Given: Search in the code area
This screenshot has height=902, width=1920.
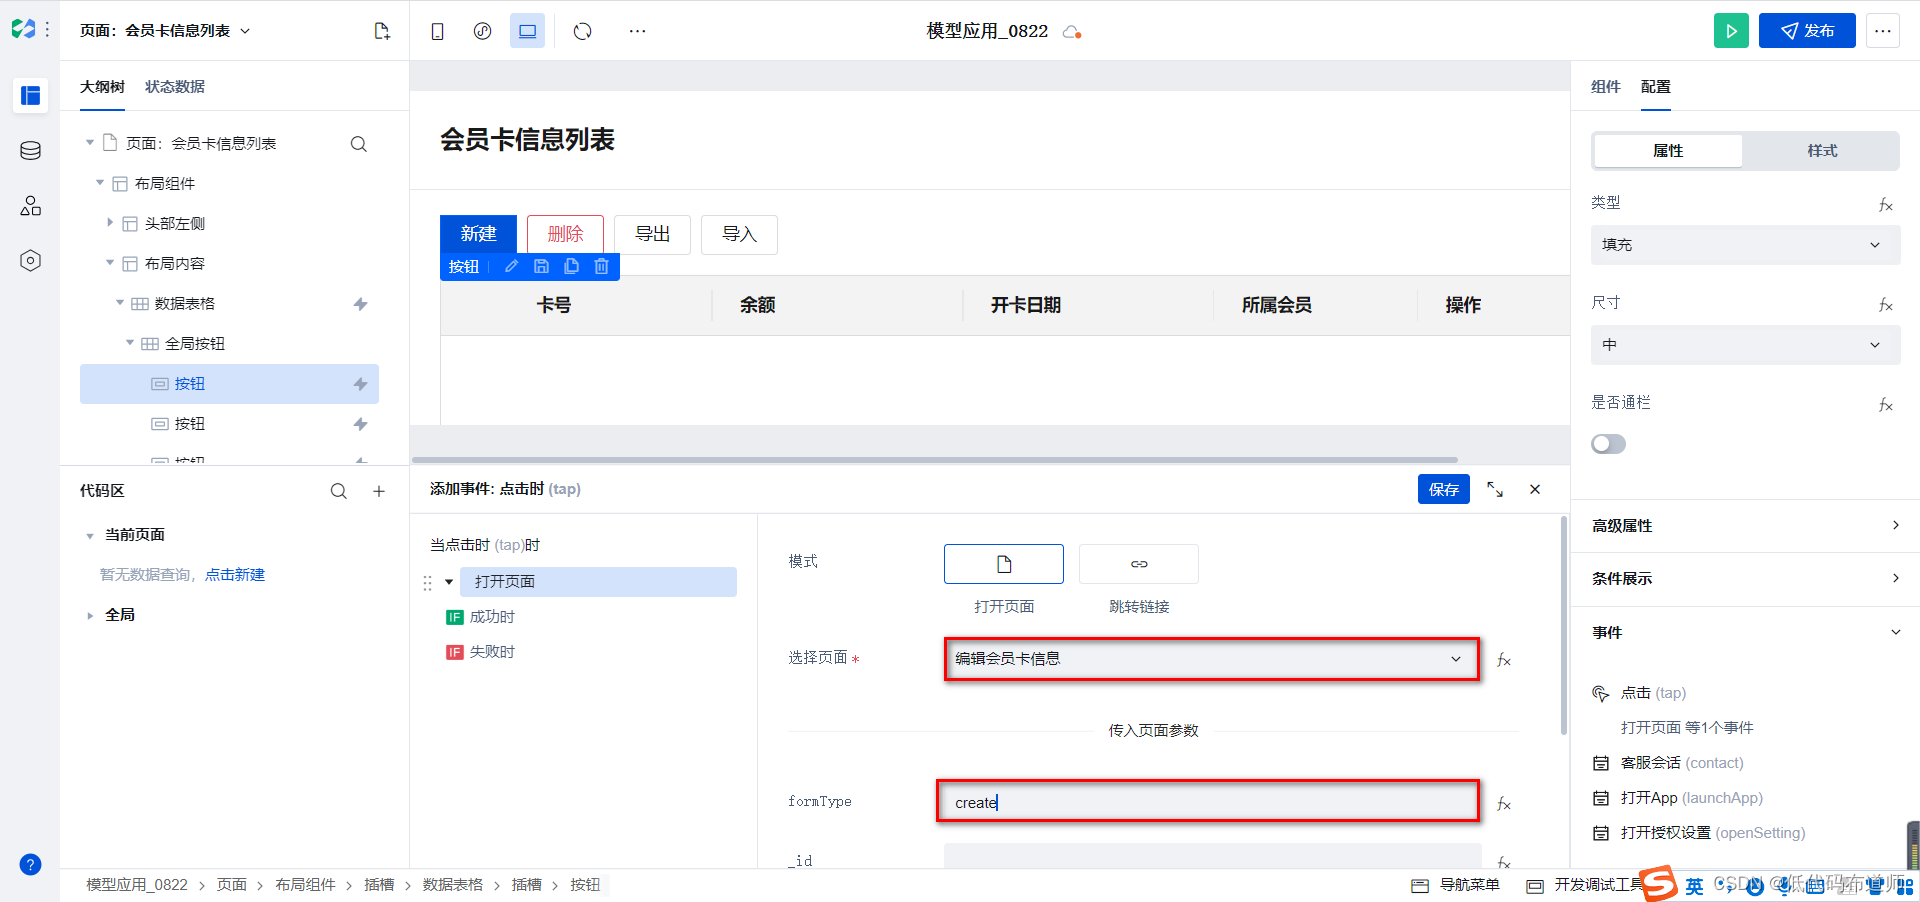Looking at the screenshot, I should click(339, 491).
